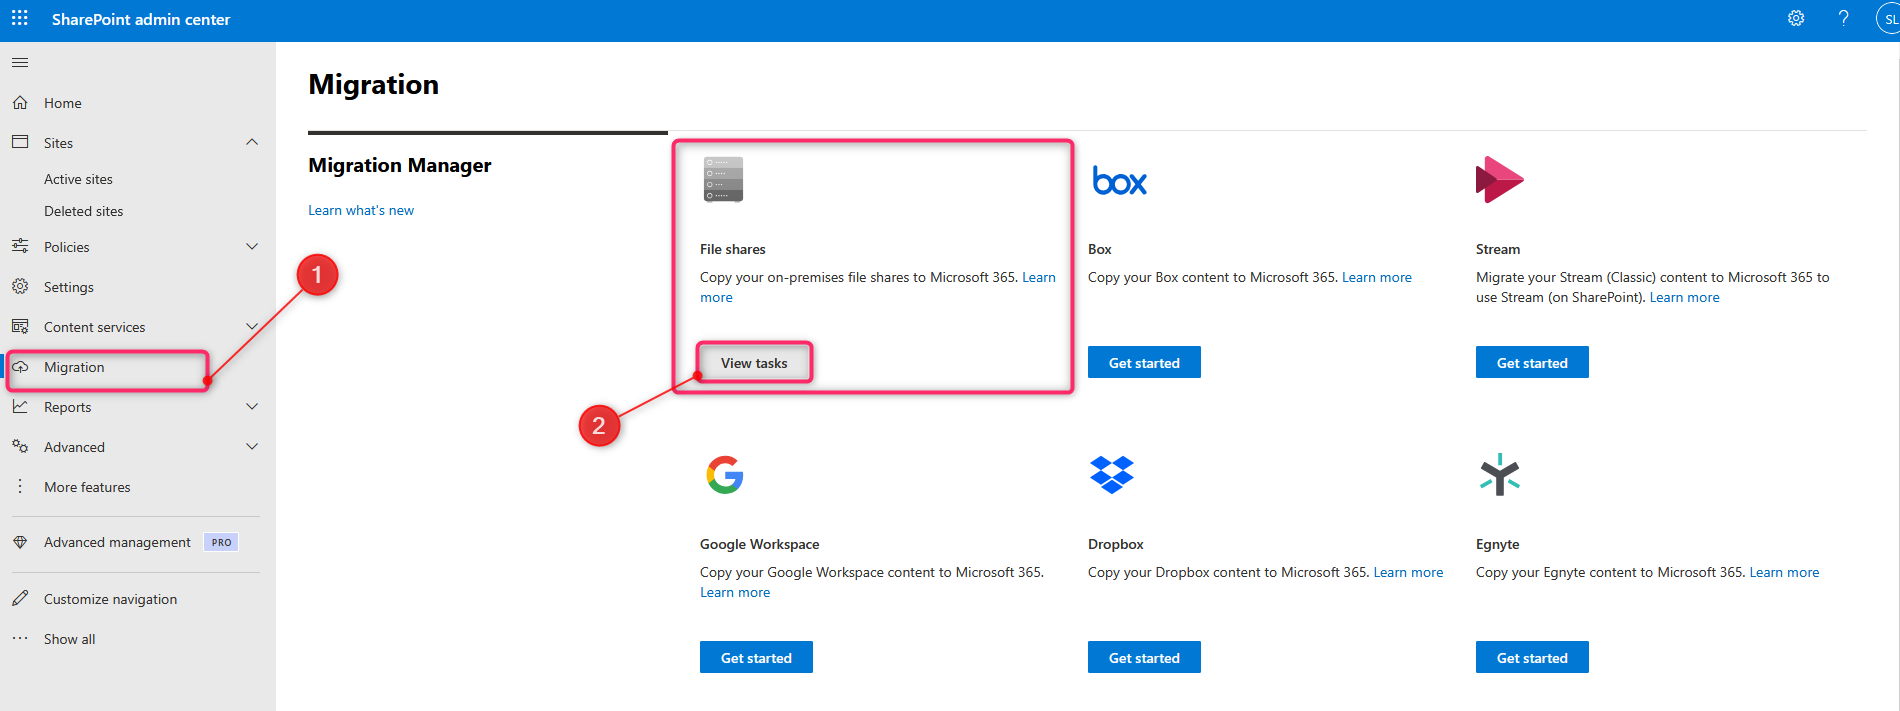
Task: Open Deleted sites page
Action: click(84, 211)
